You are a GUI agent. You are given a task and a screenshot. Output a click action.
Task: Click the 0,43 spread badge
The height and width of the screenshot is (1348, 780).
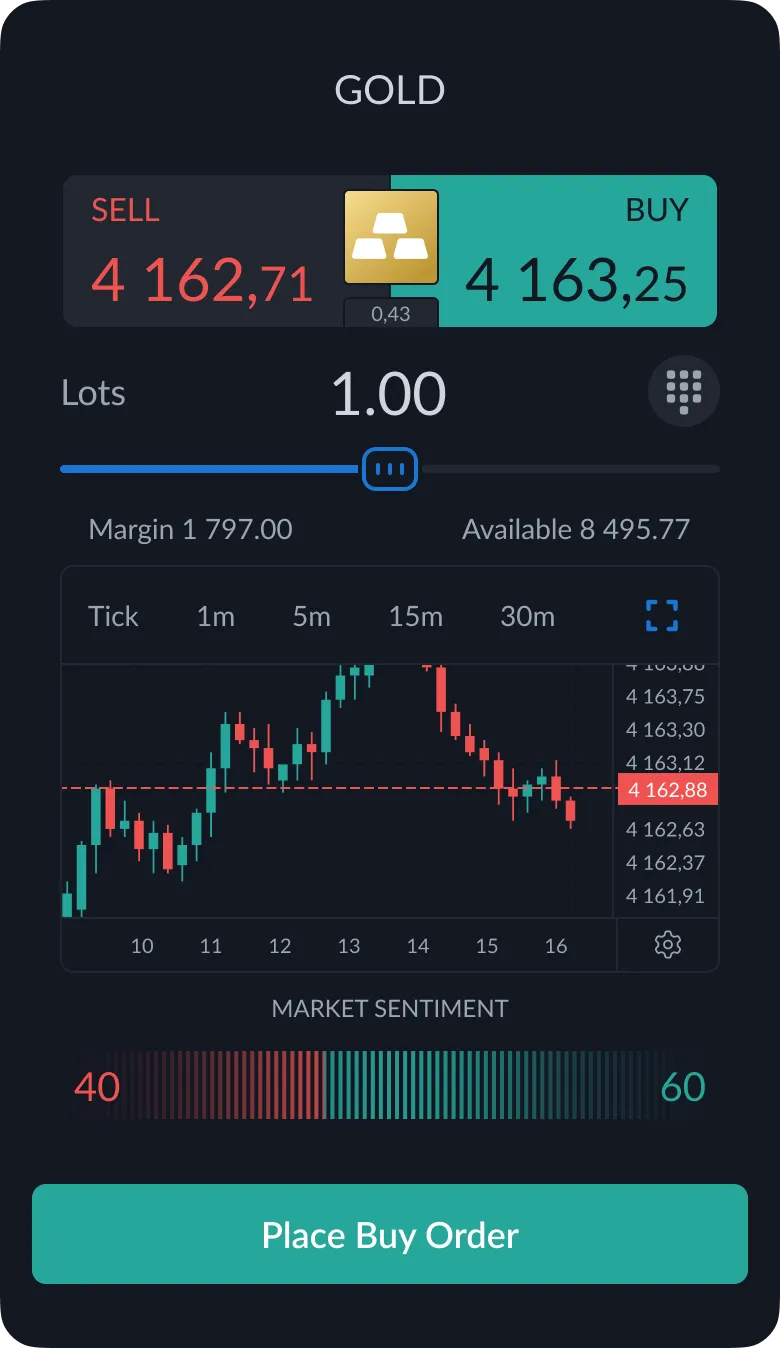[x=391, y=313]
